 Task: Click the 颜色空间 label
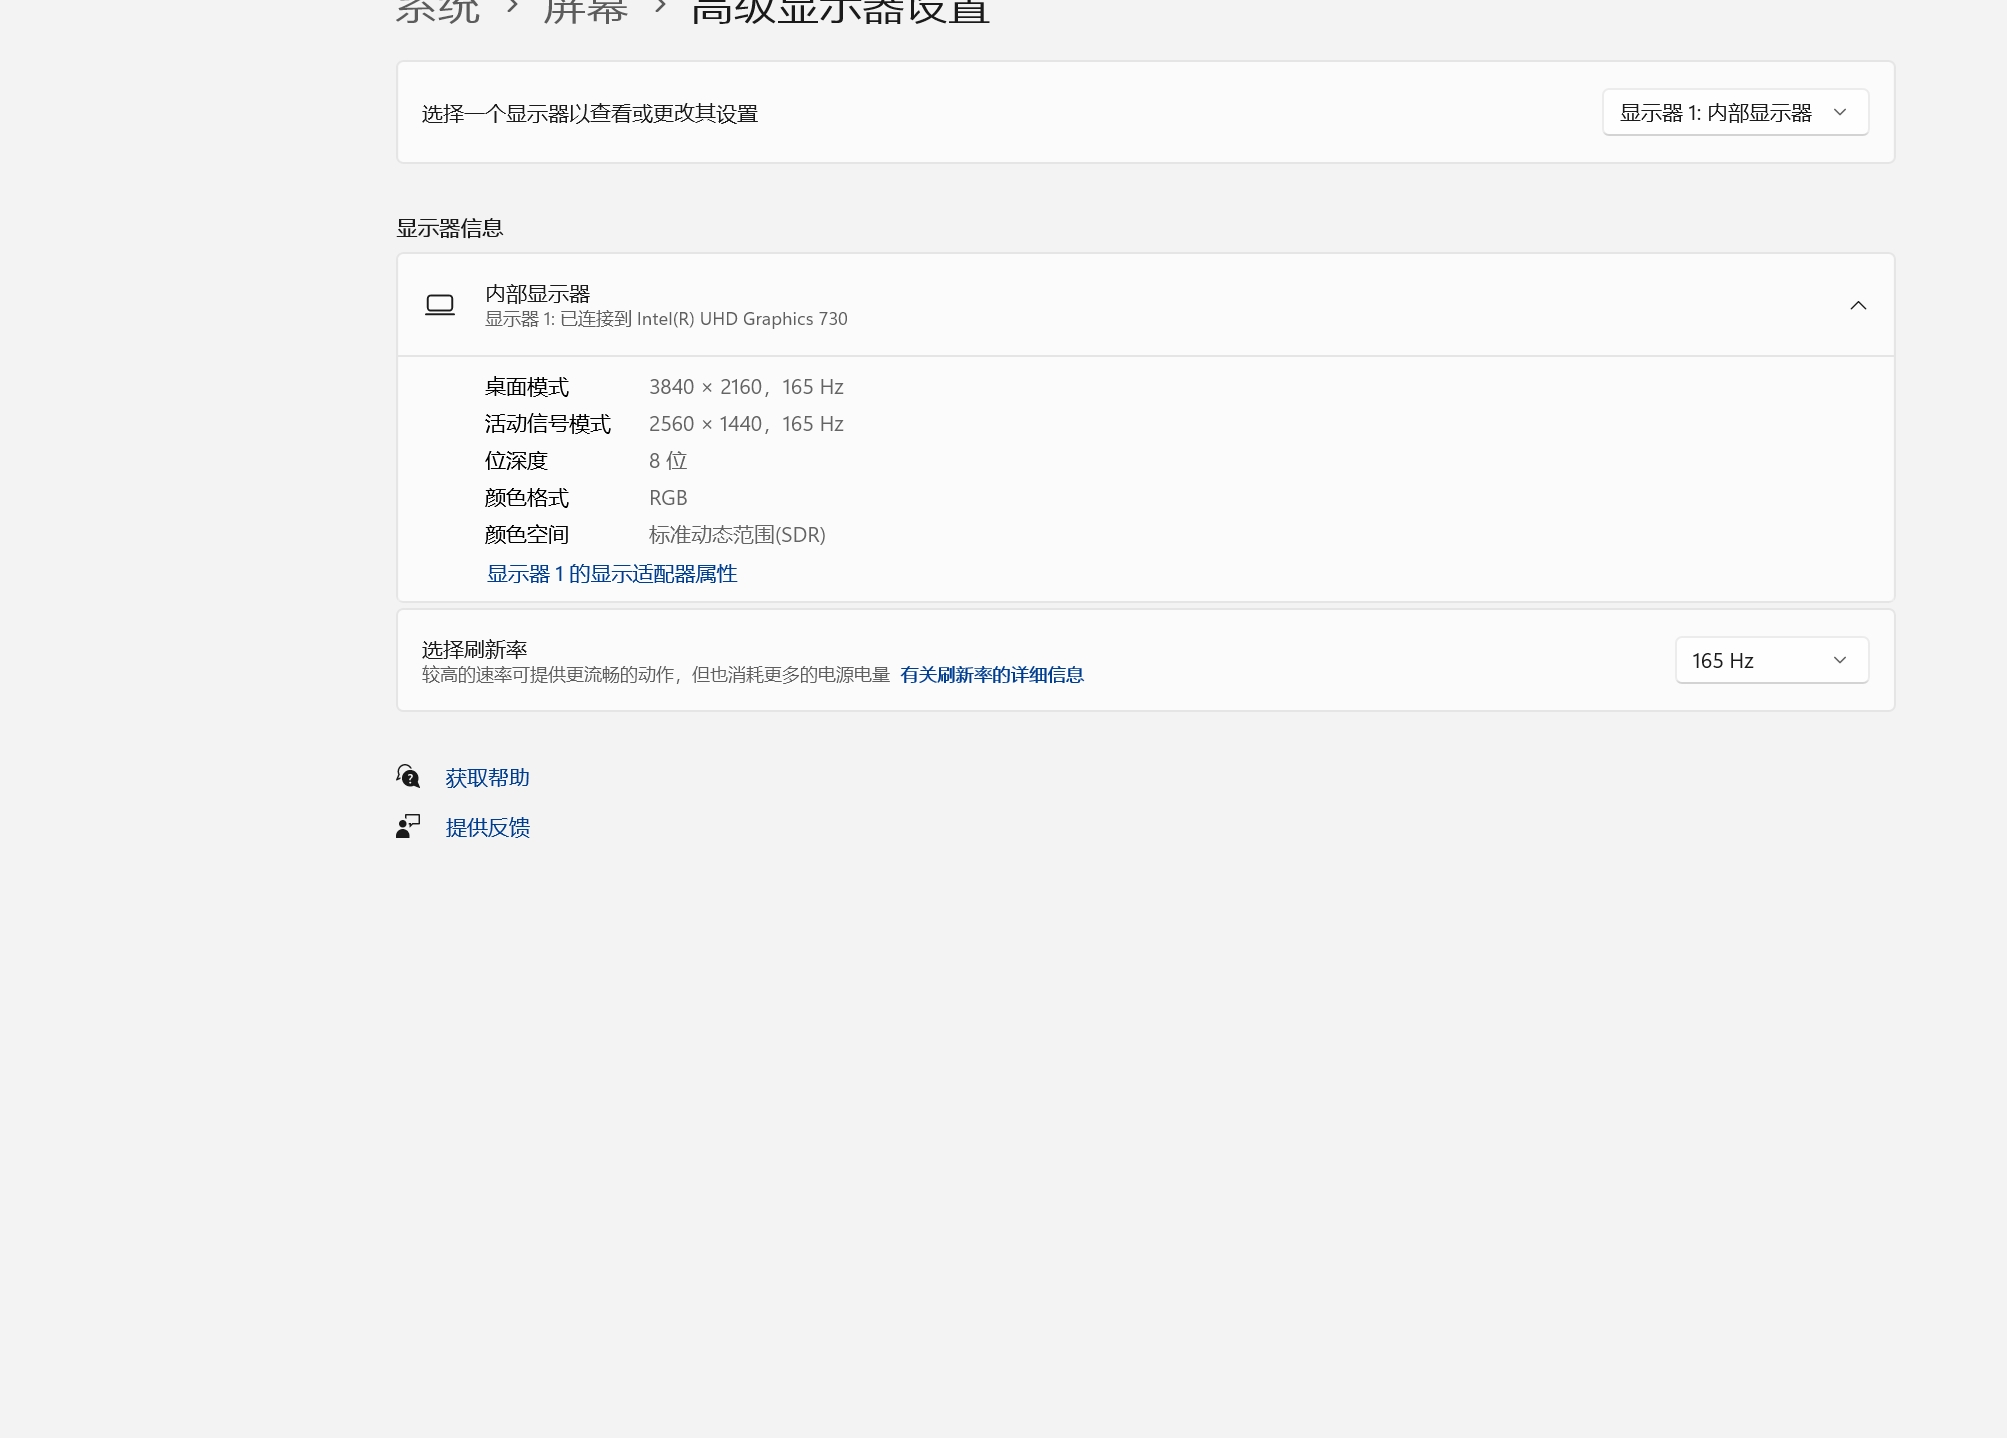pos(527,535)
